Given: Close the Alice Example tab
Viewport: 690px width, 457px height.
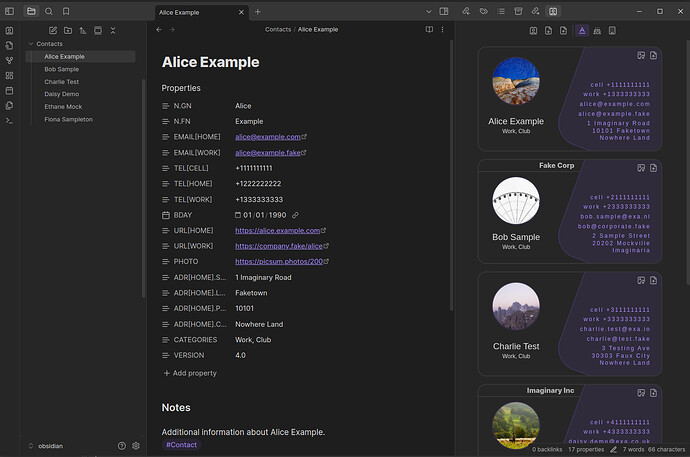Looking at the screenshot, I should click(x=241, y=12).
